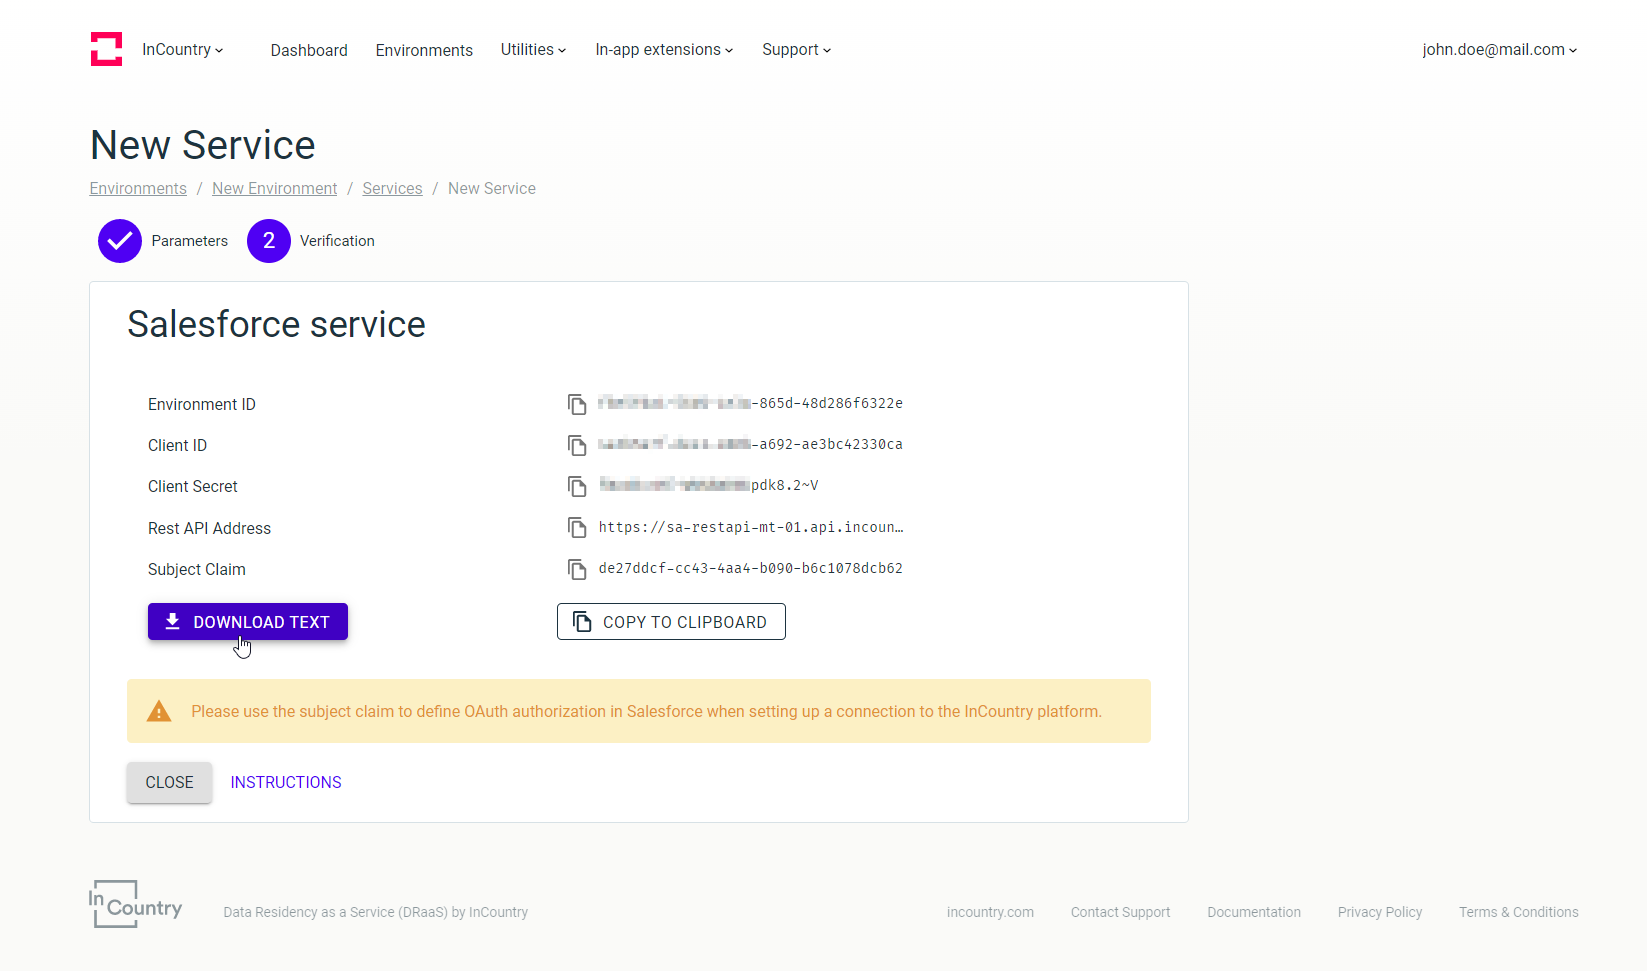This screenshot has width=1647, height=971.
Task: Click the Rest API Address URL text
Action: pyautogui.click(x=751, y=527)
